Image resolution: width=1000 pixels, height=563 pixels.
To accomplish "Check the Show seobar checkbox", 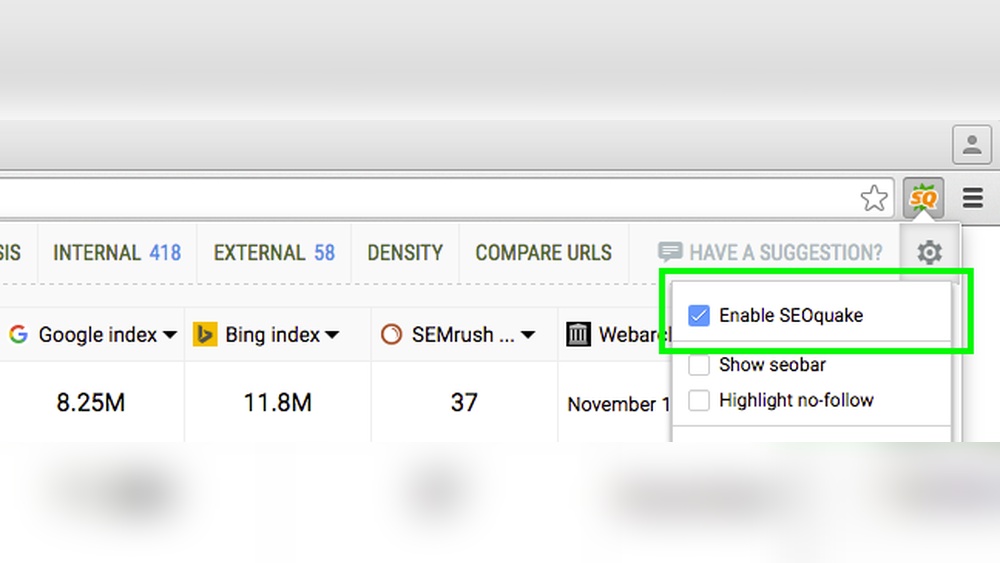I will pyautogui.click(x=699, y=365).
